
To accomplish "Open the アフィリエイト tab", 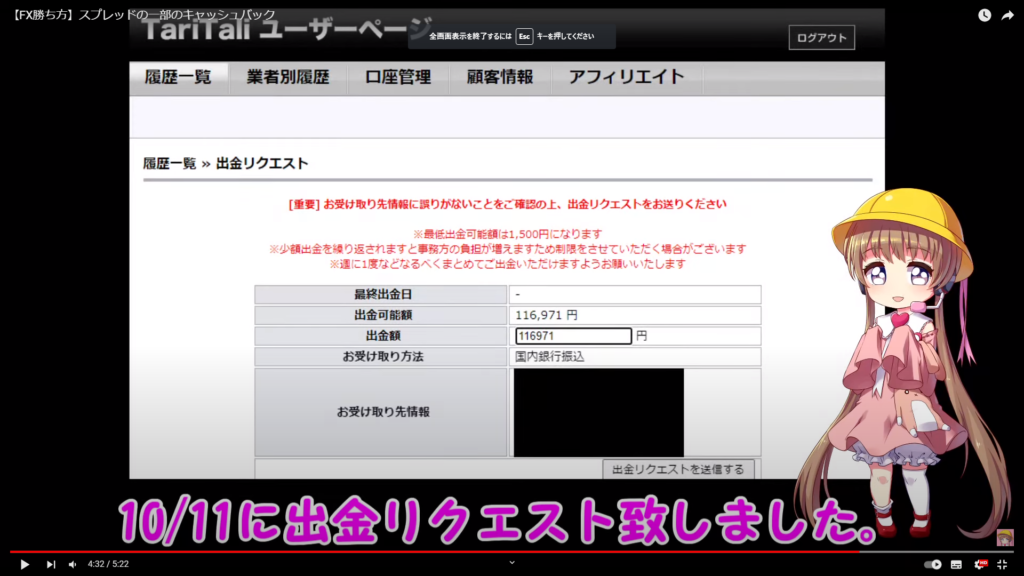I will pos(626,77).
